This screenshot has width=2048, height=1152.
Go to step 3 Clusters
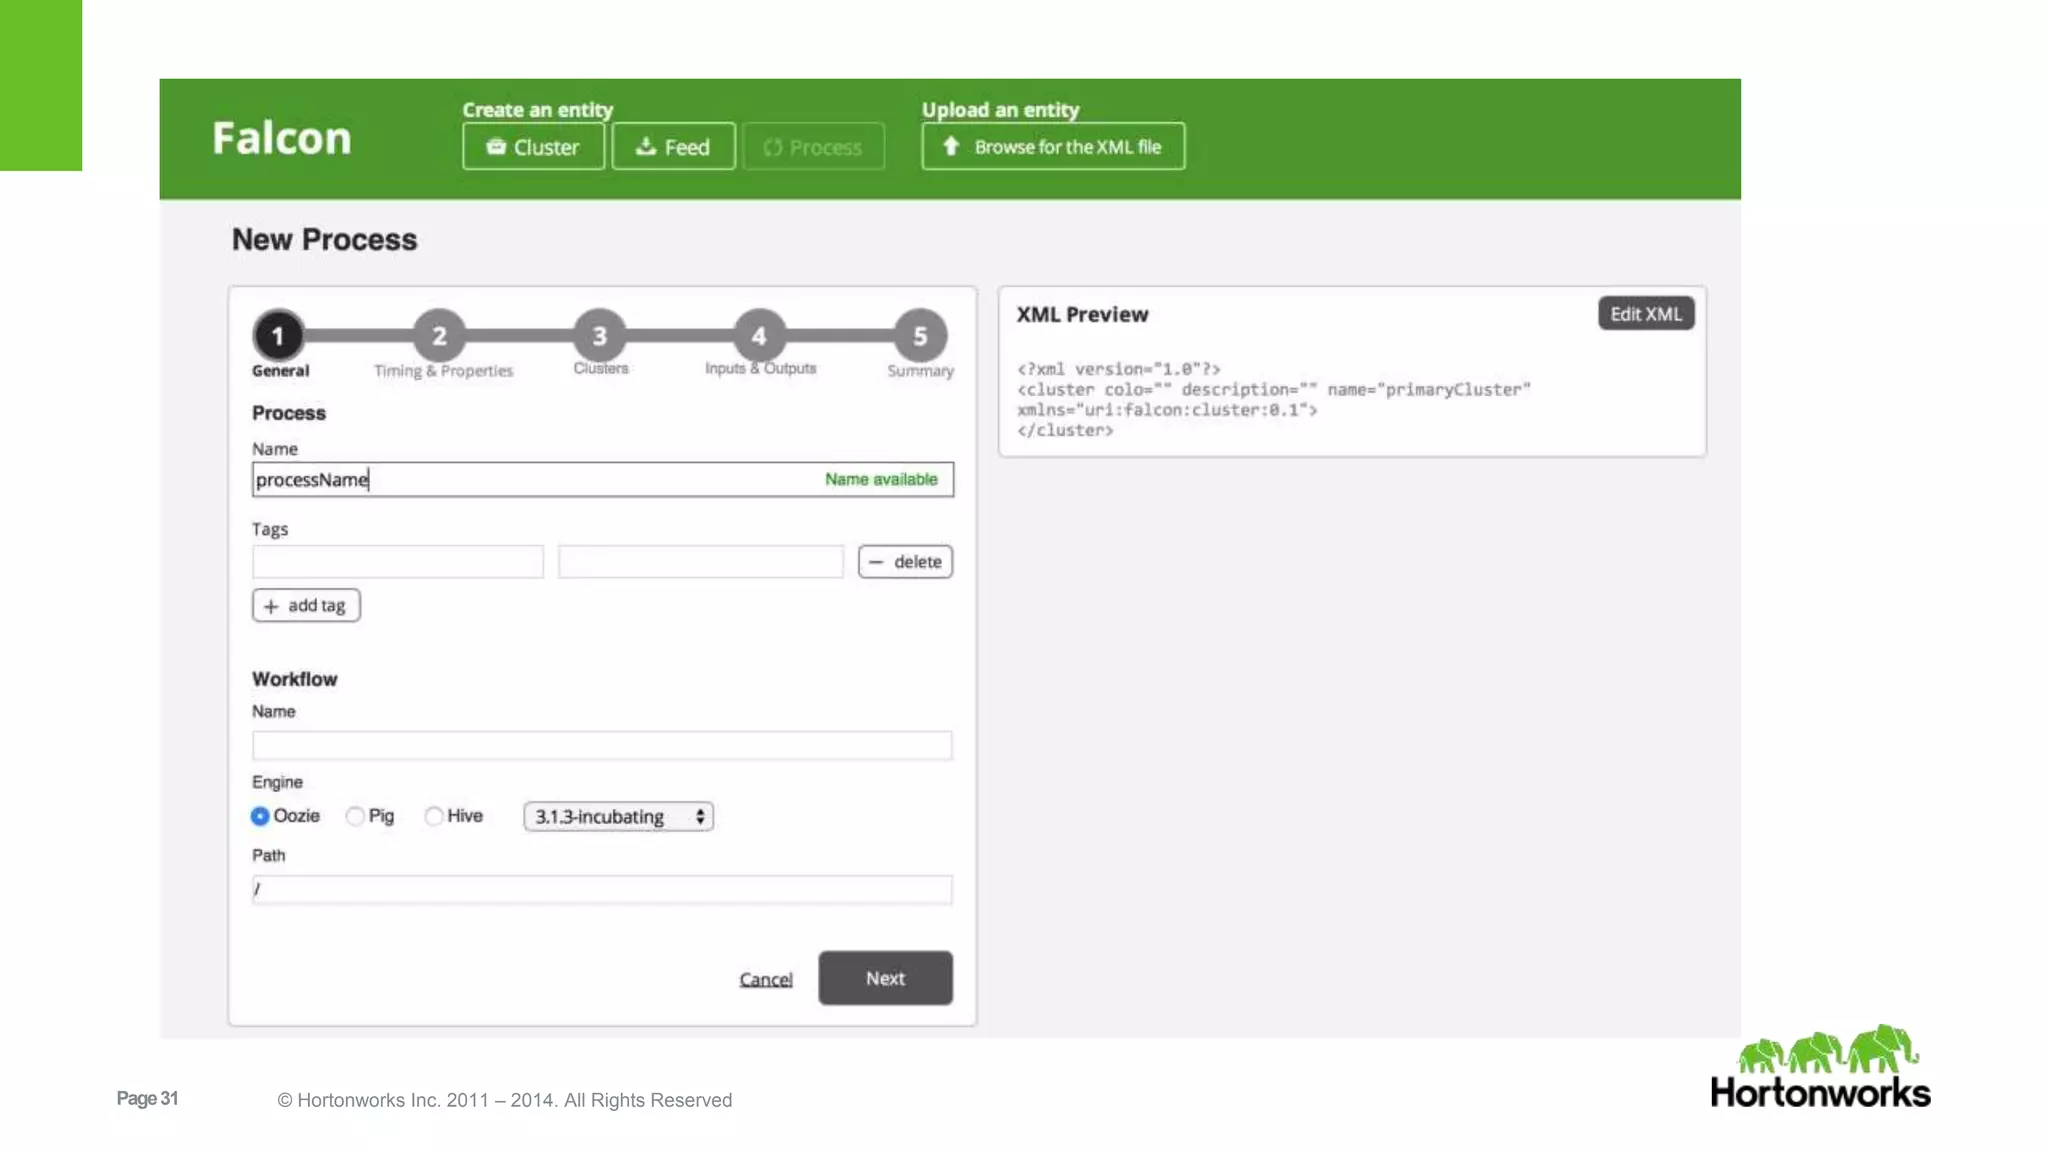pyautogui.click(x=599, y=335)
